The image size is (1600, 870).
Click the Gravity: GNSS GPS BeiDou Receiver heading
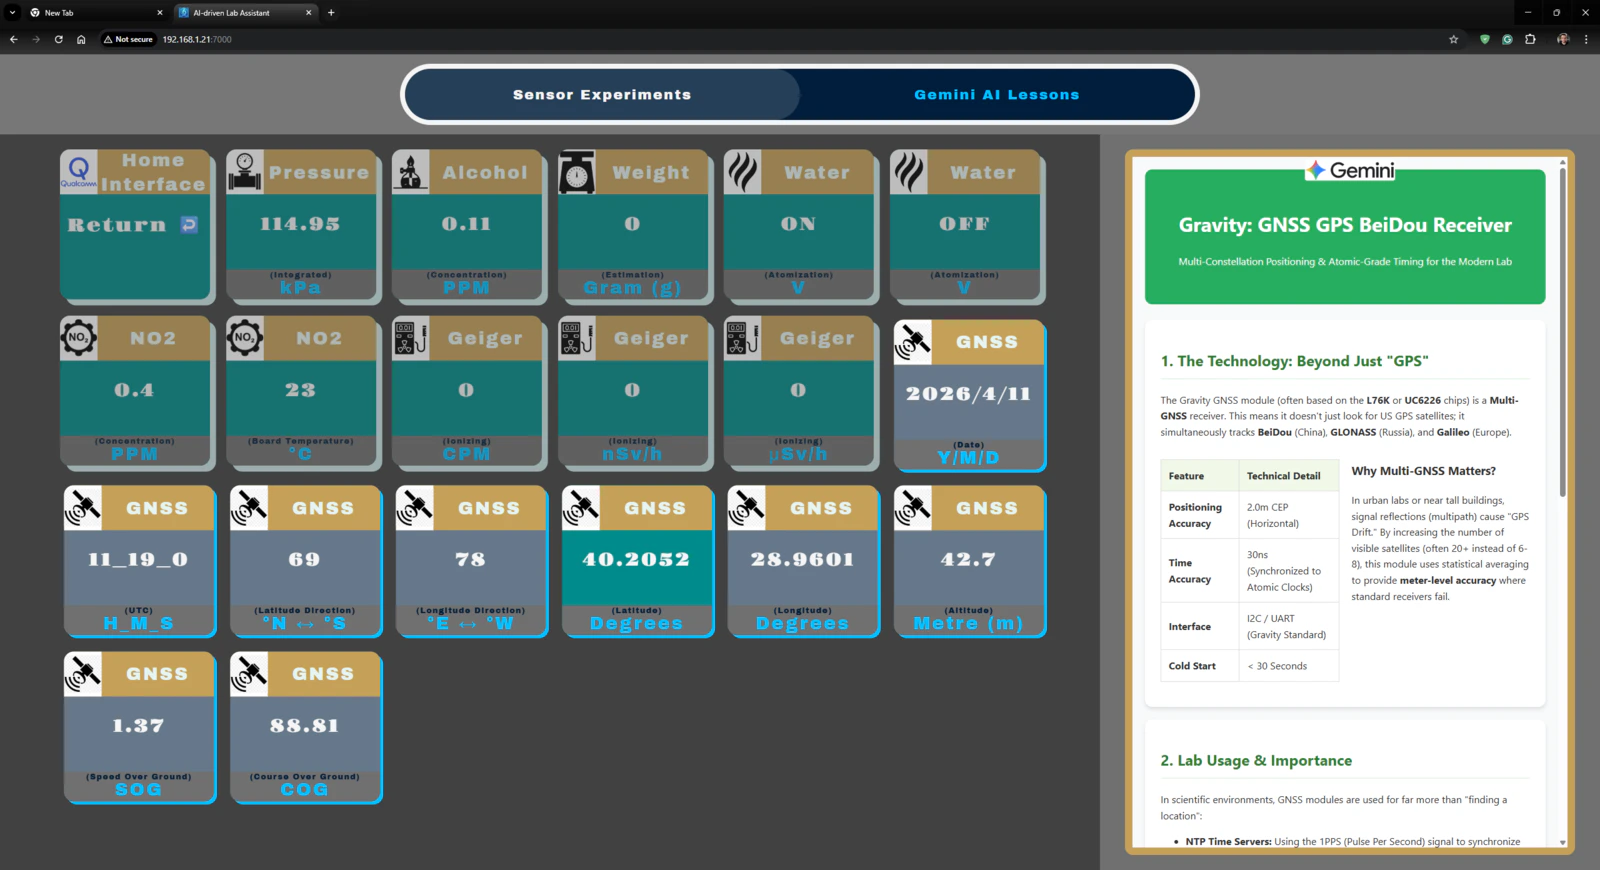point(1345,225)
